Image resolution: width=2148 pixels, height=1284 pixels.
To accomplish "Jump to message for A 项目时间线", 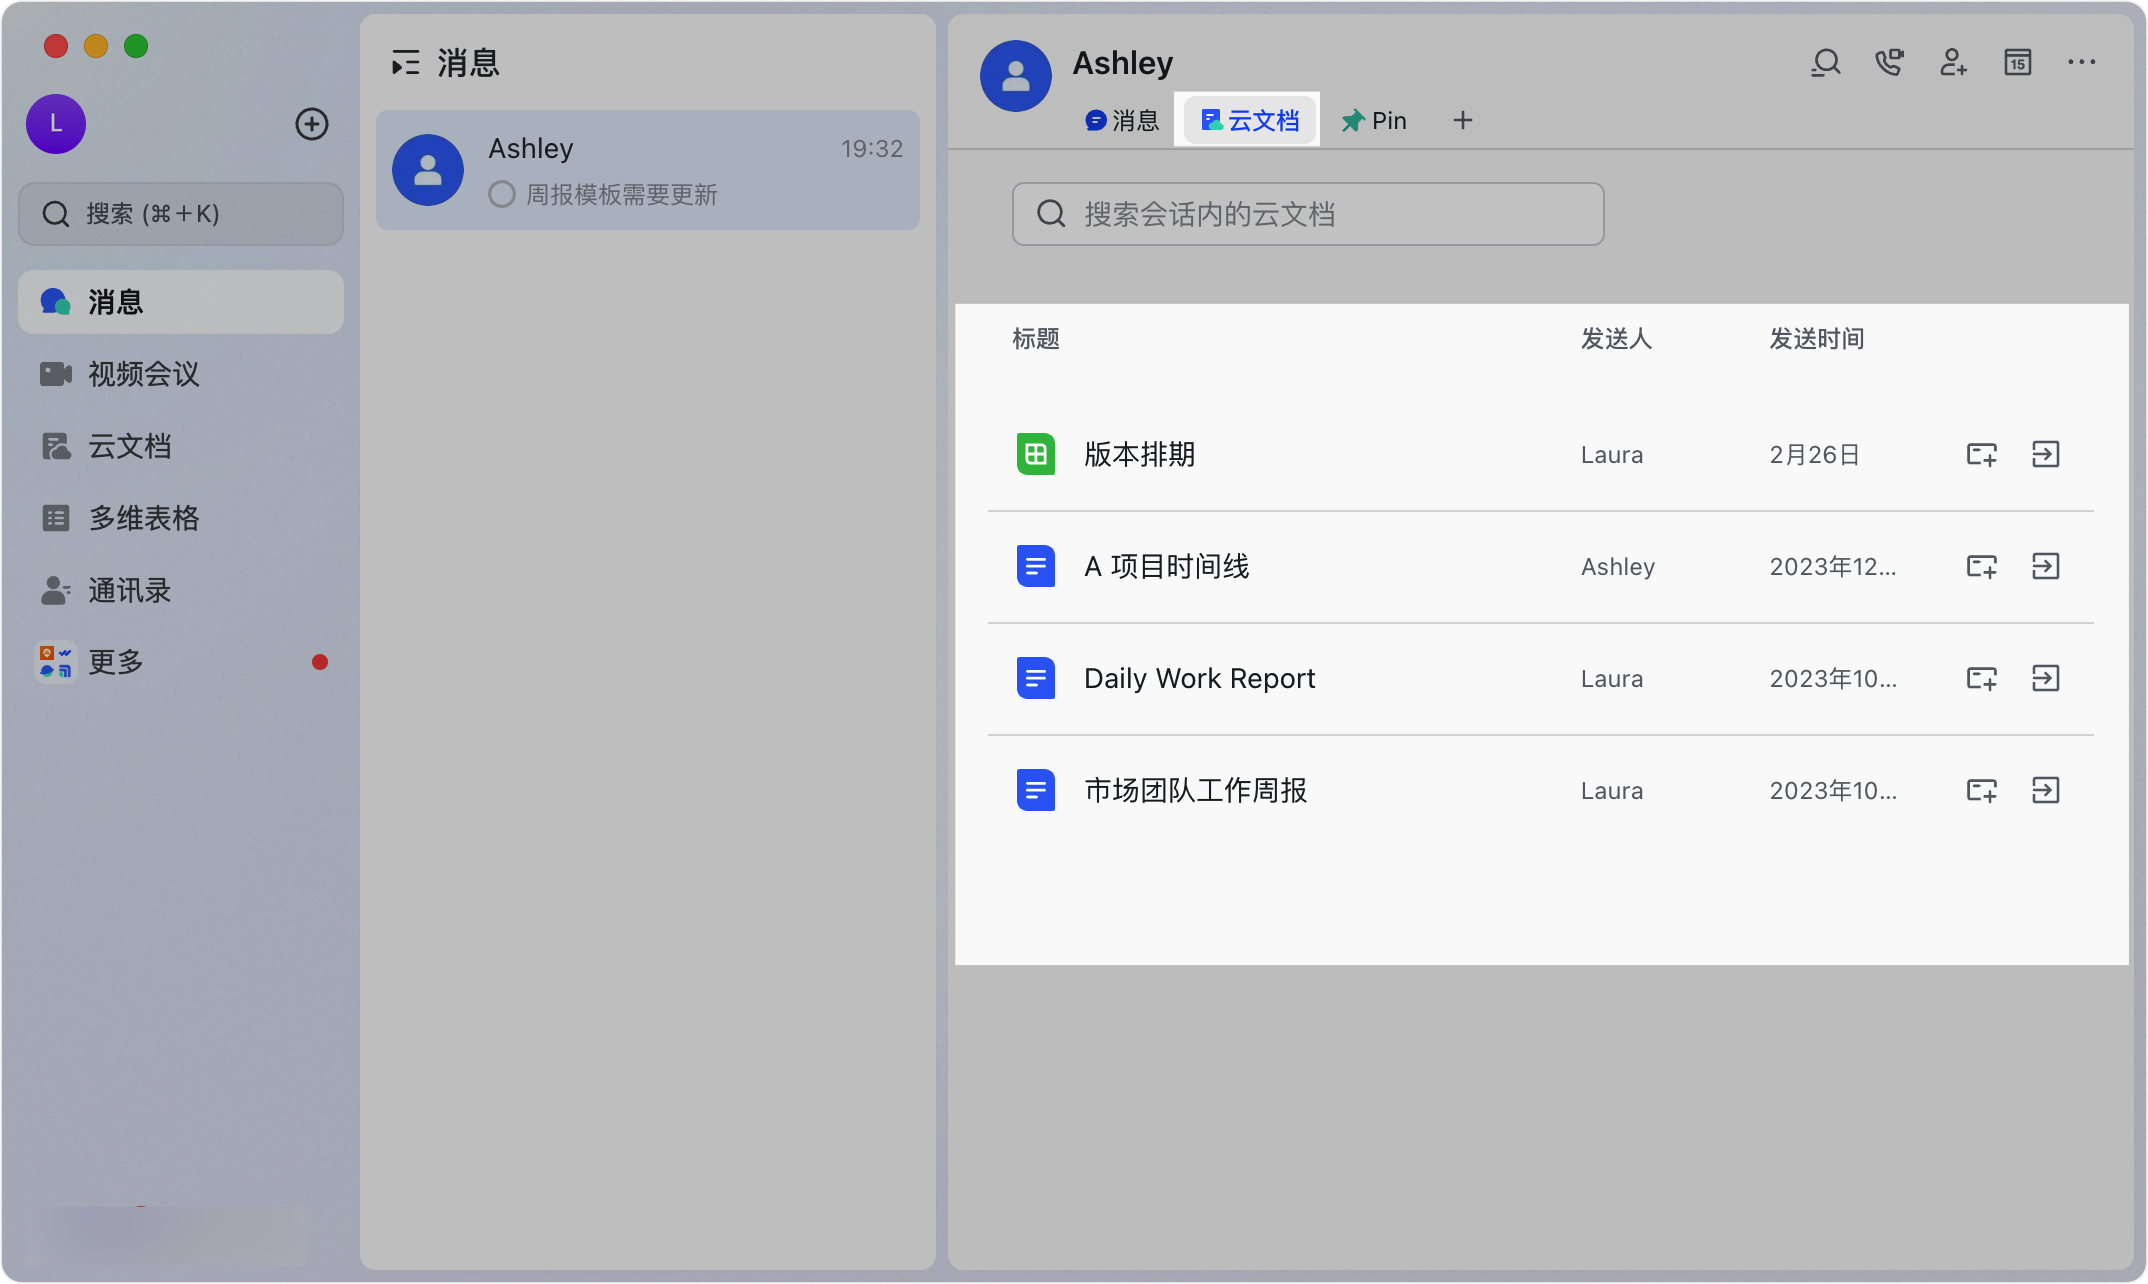I will tap(2045, 567).
